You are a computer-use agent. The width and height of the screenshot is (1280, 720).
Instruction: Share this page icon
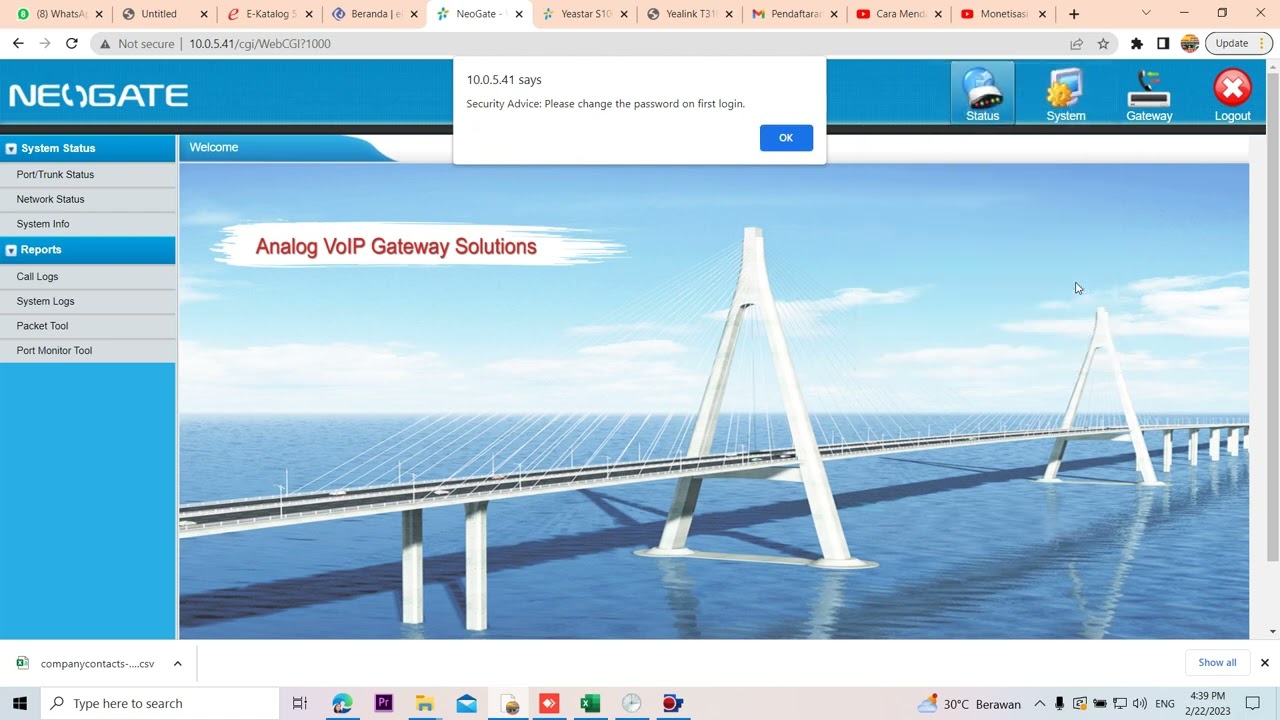tap(1076, 44)
